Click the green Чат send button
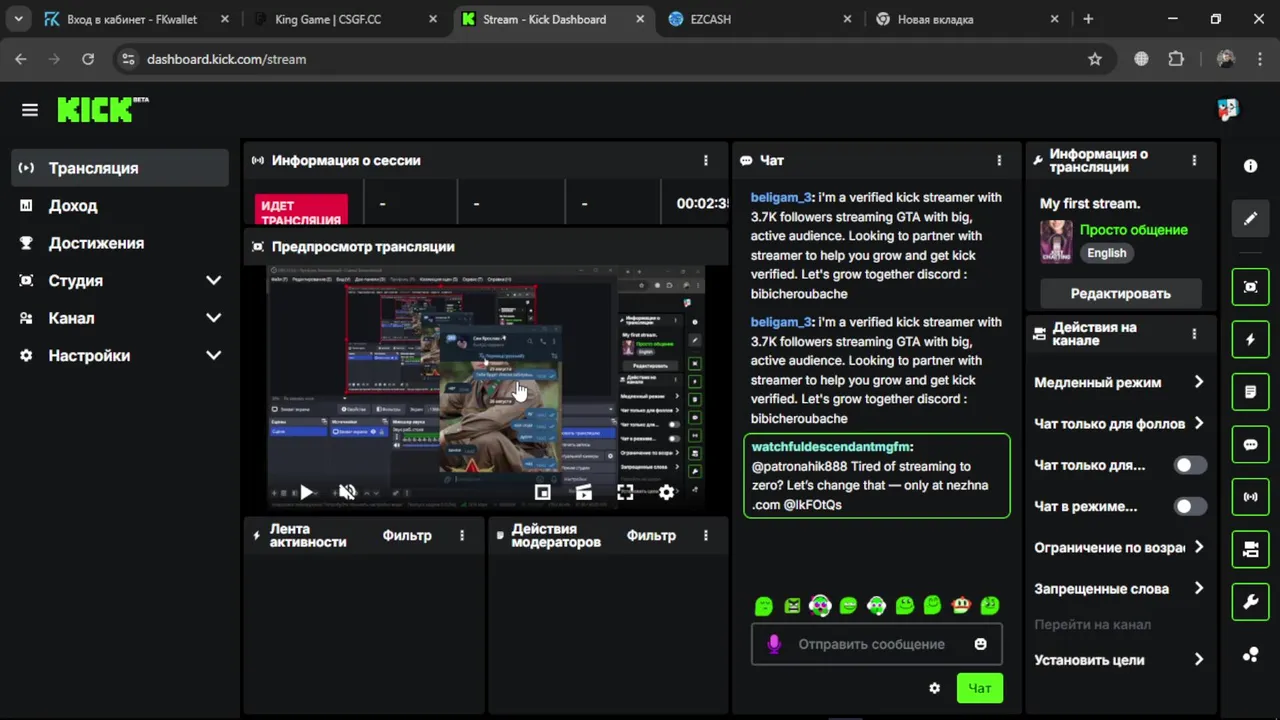Screen dimensions: 1280x720 [x=980, y=688]
